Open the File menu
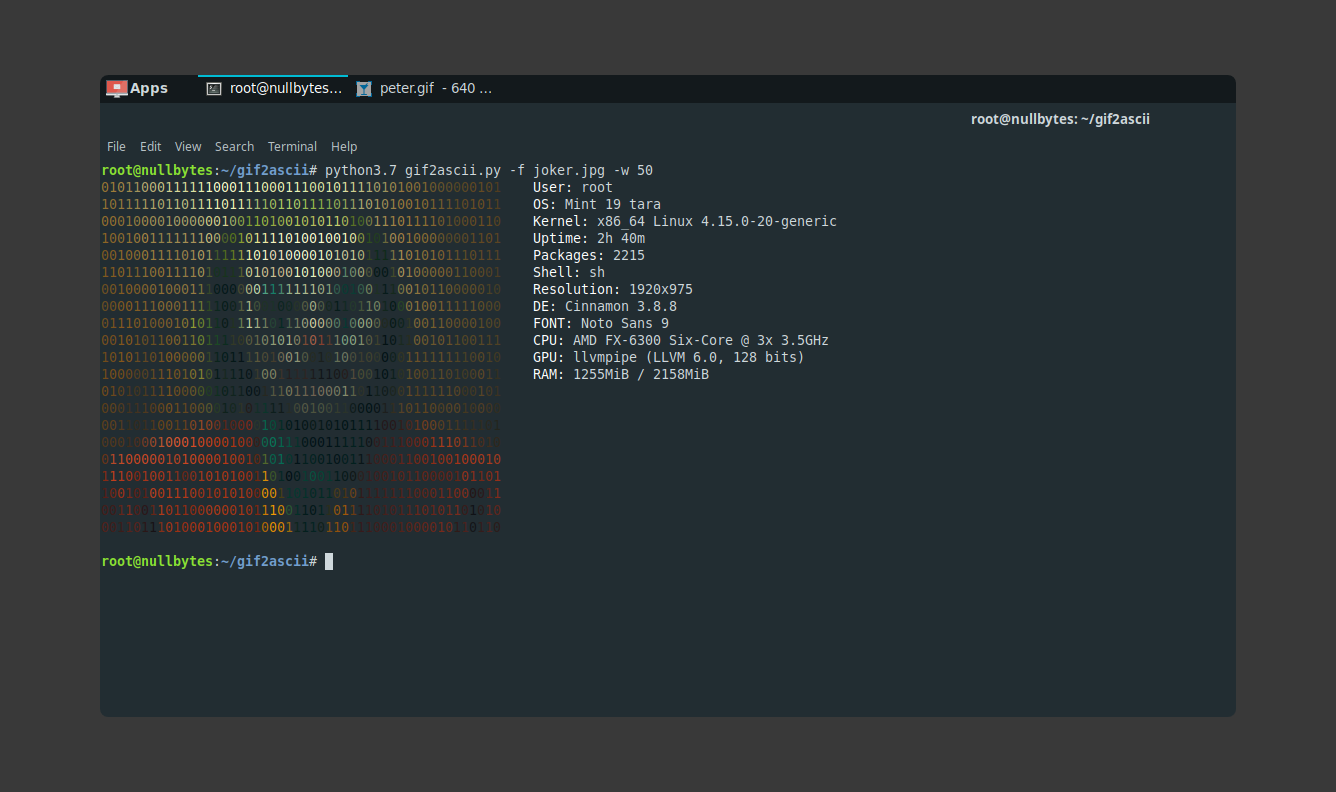The width and height of the screenshot is (1336, 792). coord(116,146)
